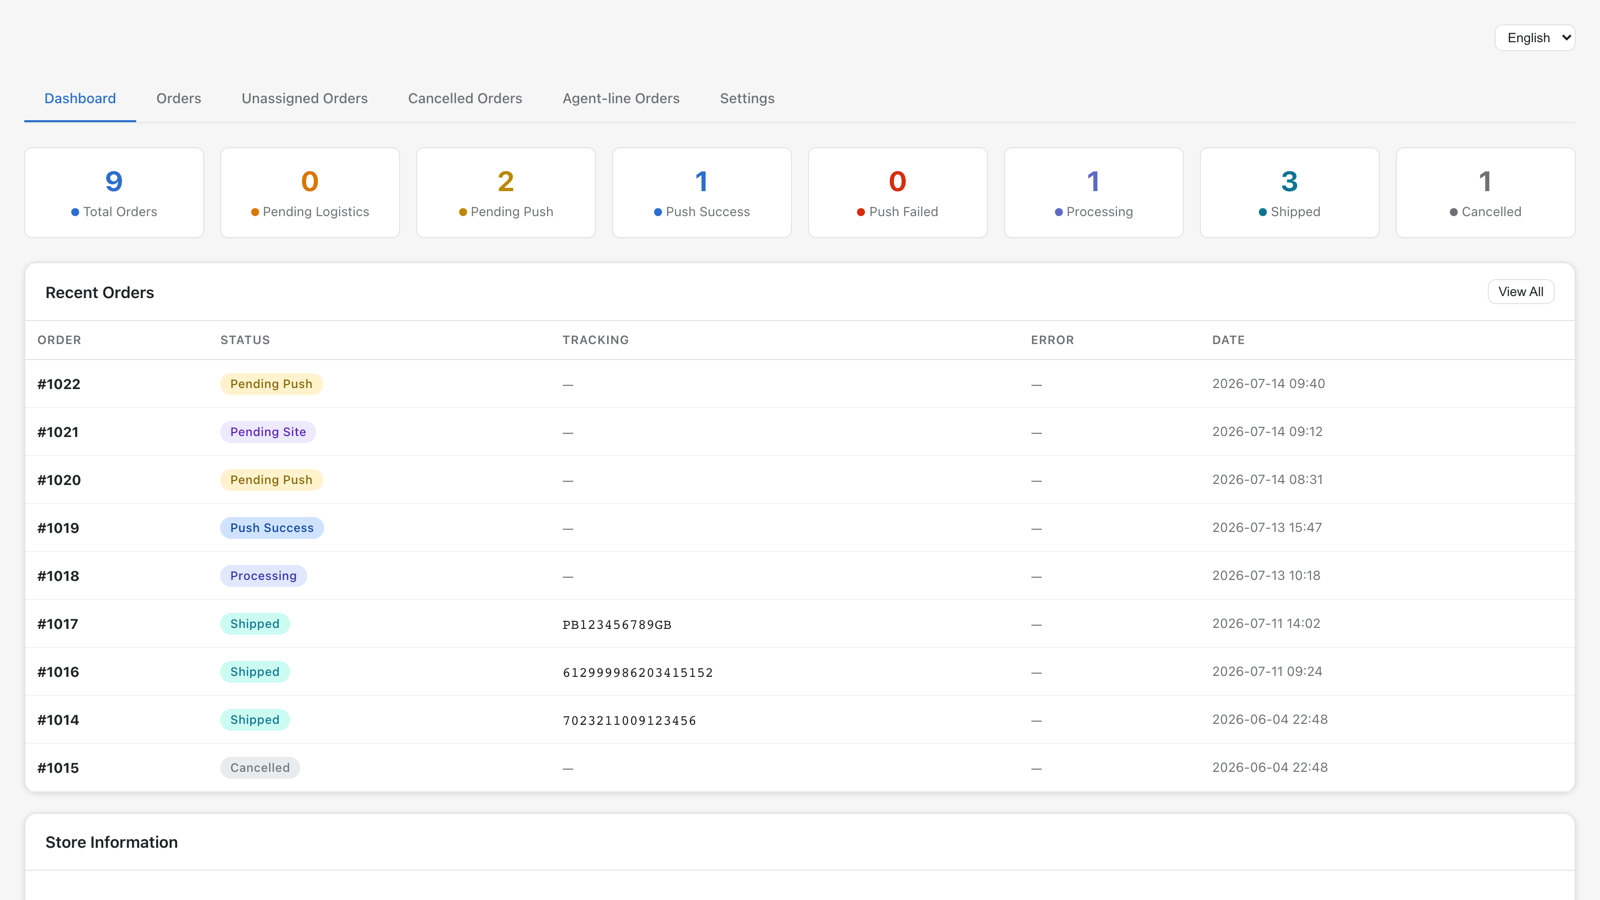1600x900 pixels.
Task: Click the Push Success status badge in table
Action: [272, 528]
